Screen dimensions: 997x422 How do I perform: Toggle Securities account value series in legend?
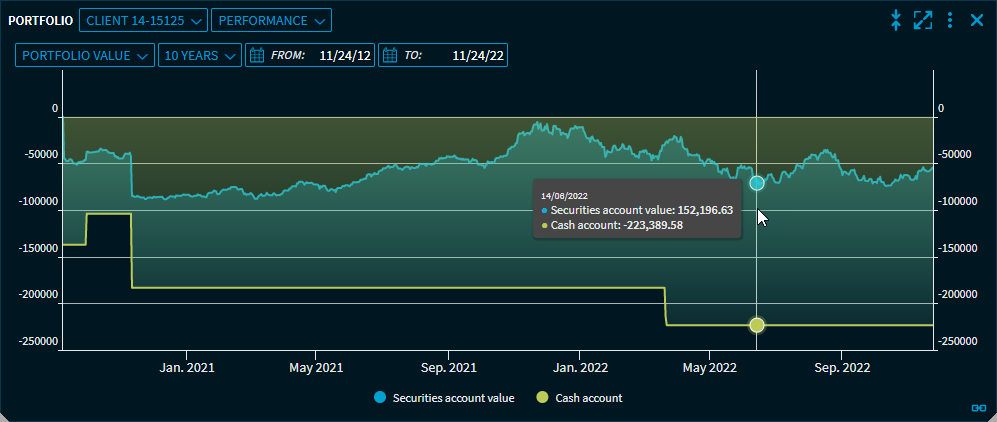pyautogui.click(x=456, y=398)
